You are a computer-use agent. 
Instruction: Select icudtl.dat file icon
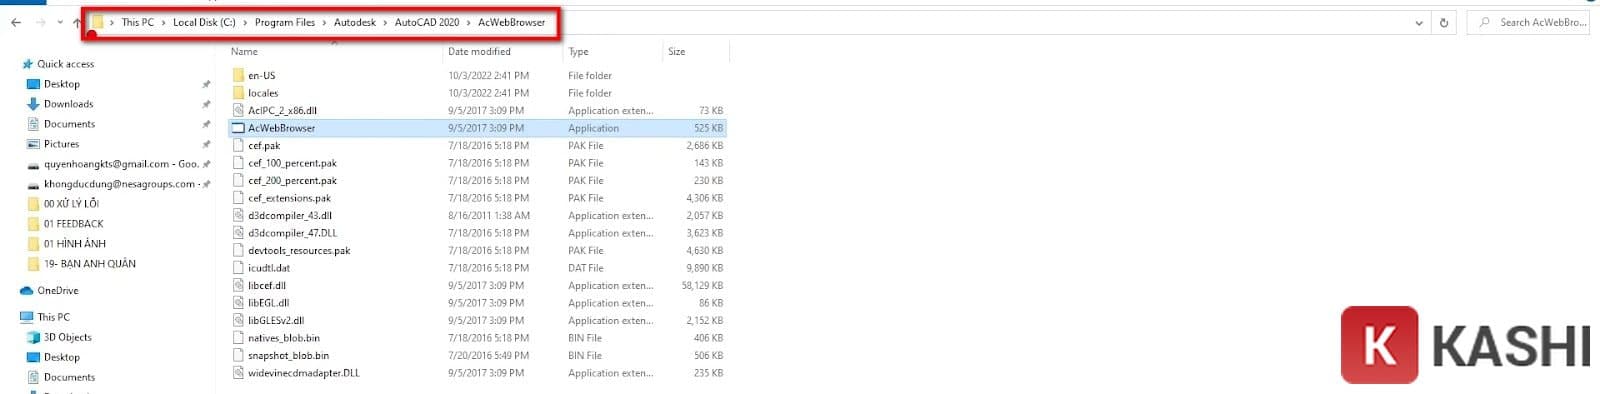238,268
